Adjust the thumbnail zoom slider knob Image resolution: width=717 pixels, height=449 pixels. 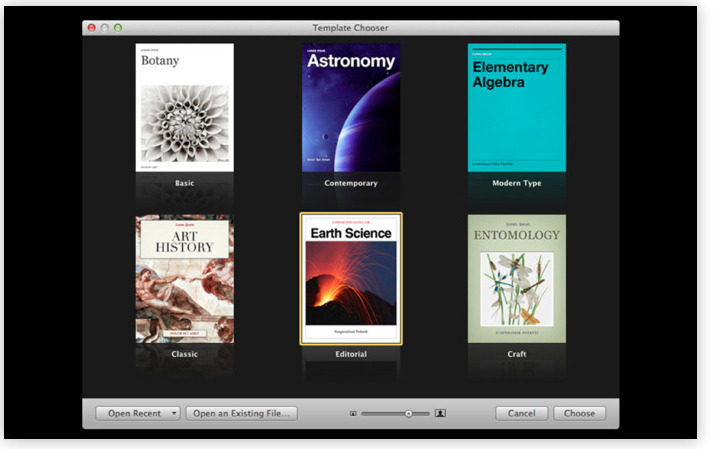pos(408,413)
